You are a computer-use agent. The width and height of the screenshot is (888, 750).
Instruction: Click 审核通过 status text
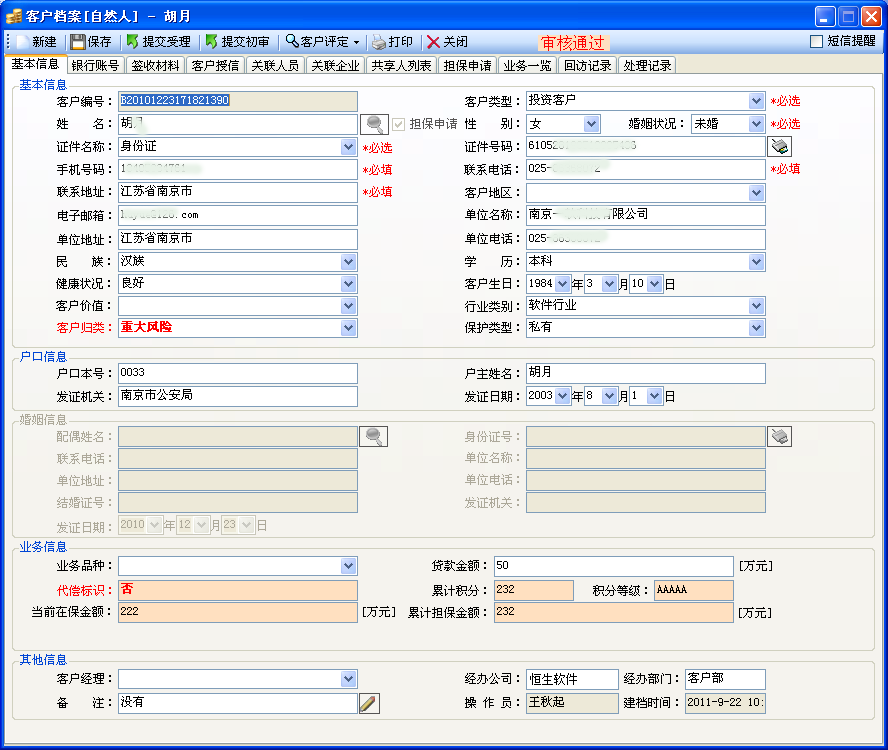click(x=573, y=42)
